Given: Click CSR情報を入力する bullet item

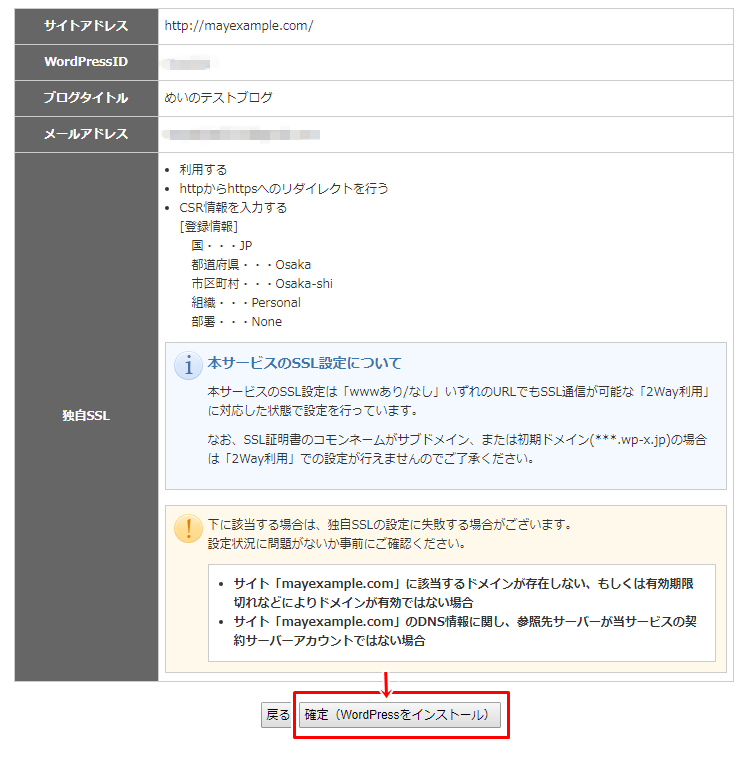Looking at the screenshot, I should (233, 208).
